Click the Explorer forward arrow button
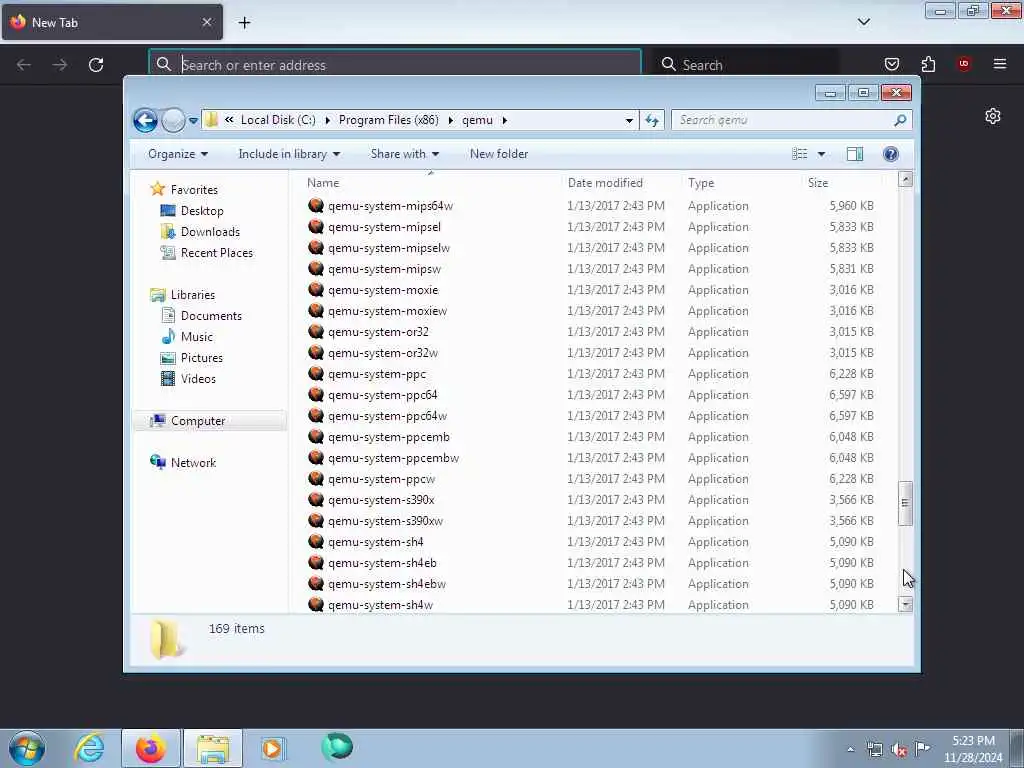Viewport: 1024px width, 768px height. tap(172, 120)
